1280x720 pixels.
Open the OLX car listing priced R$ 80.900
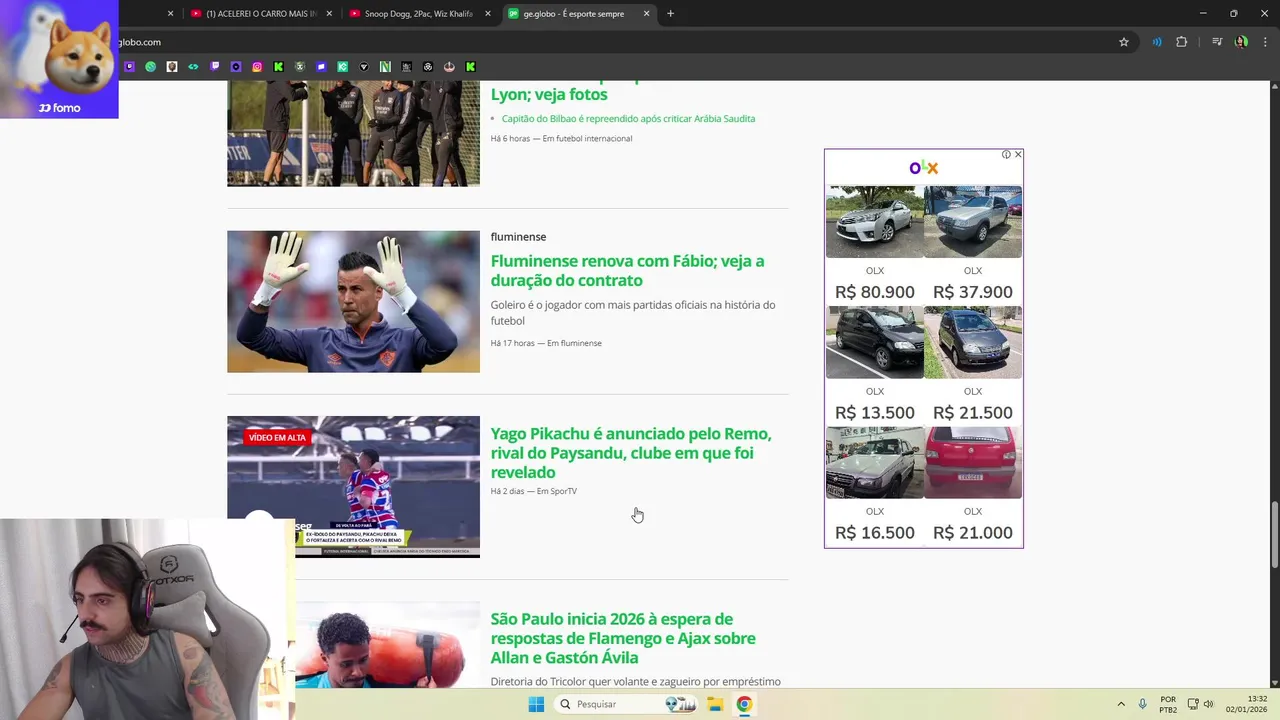tap(875, 243)
